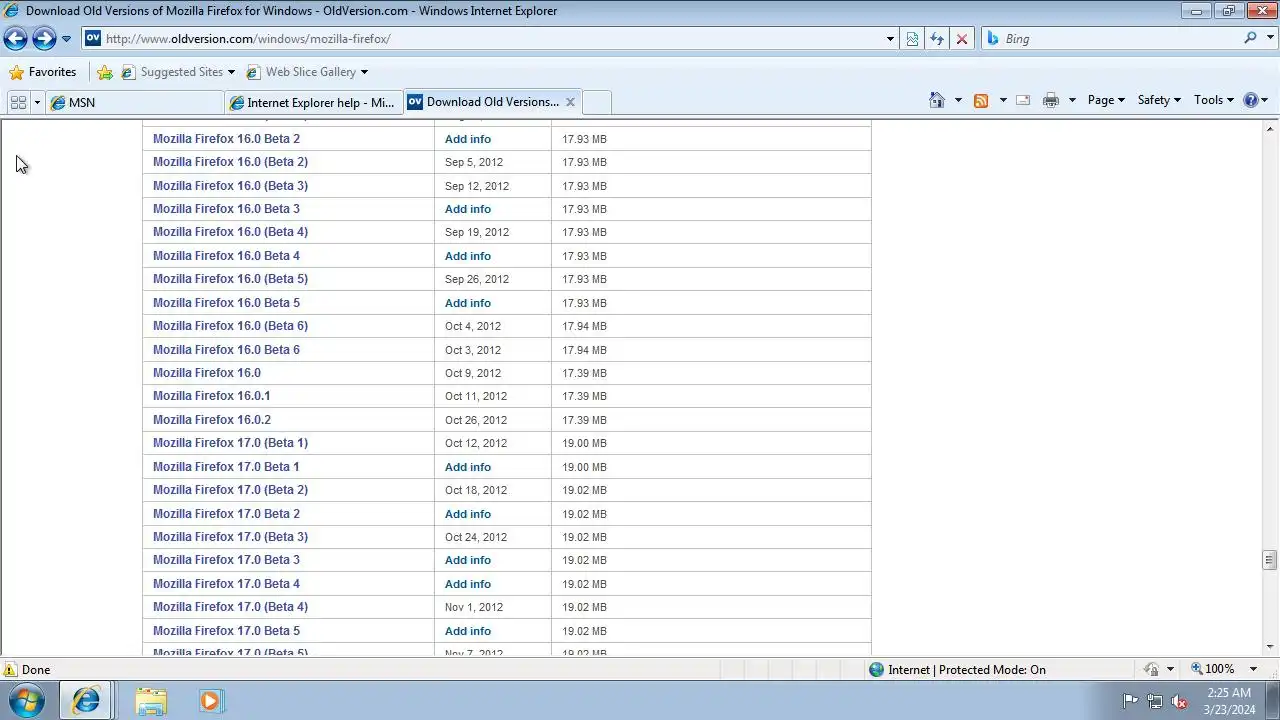Open Mozilla Firefox 16.0 (Beta 5) link
The width and height of the screenshot is (1280, 720).
click(230, 279)
